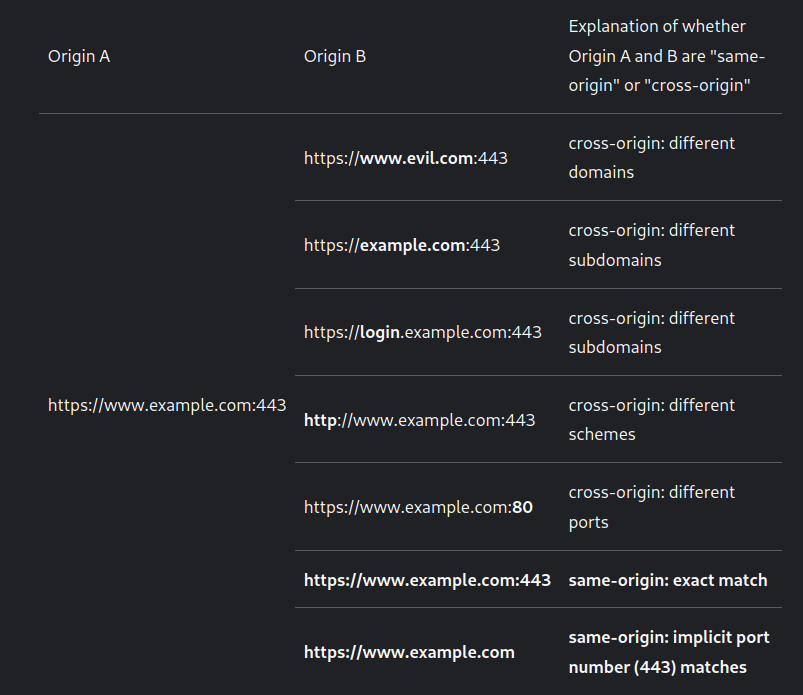Click "same-origin: exact match" explanation

point(668,580)
